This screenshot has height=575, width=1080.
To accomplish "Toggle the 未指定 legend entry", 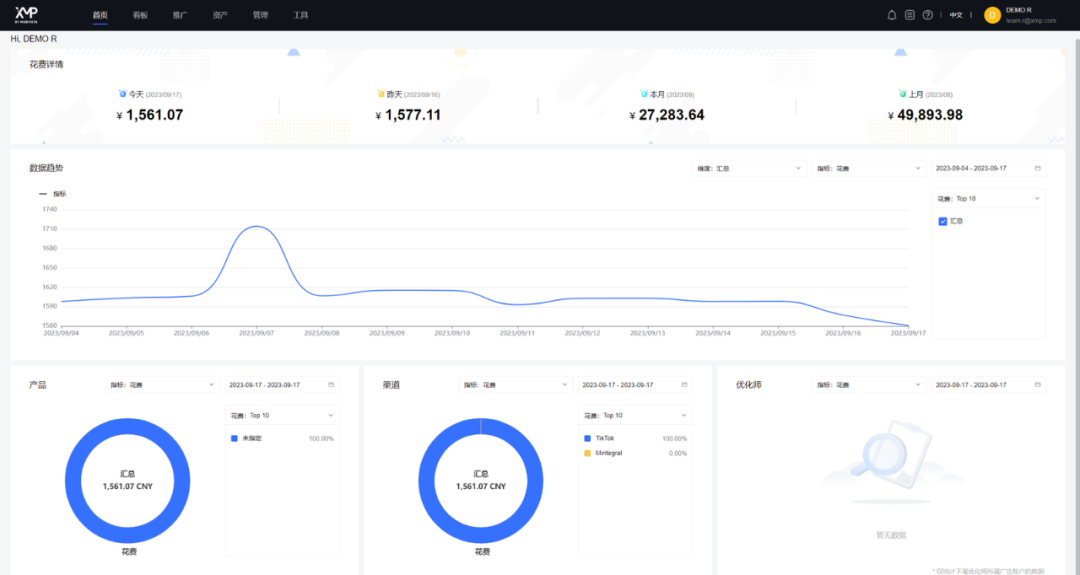I will click(251, 438).
